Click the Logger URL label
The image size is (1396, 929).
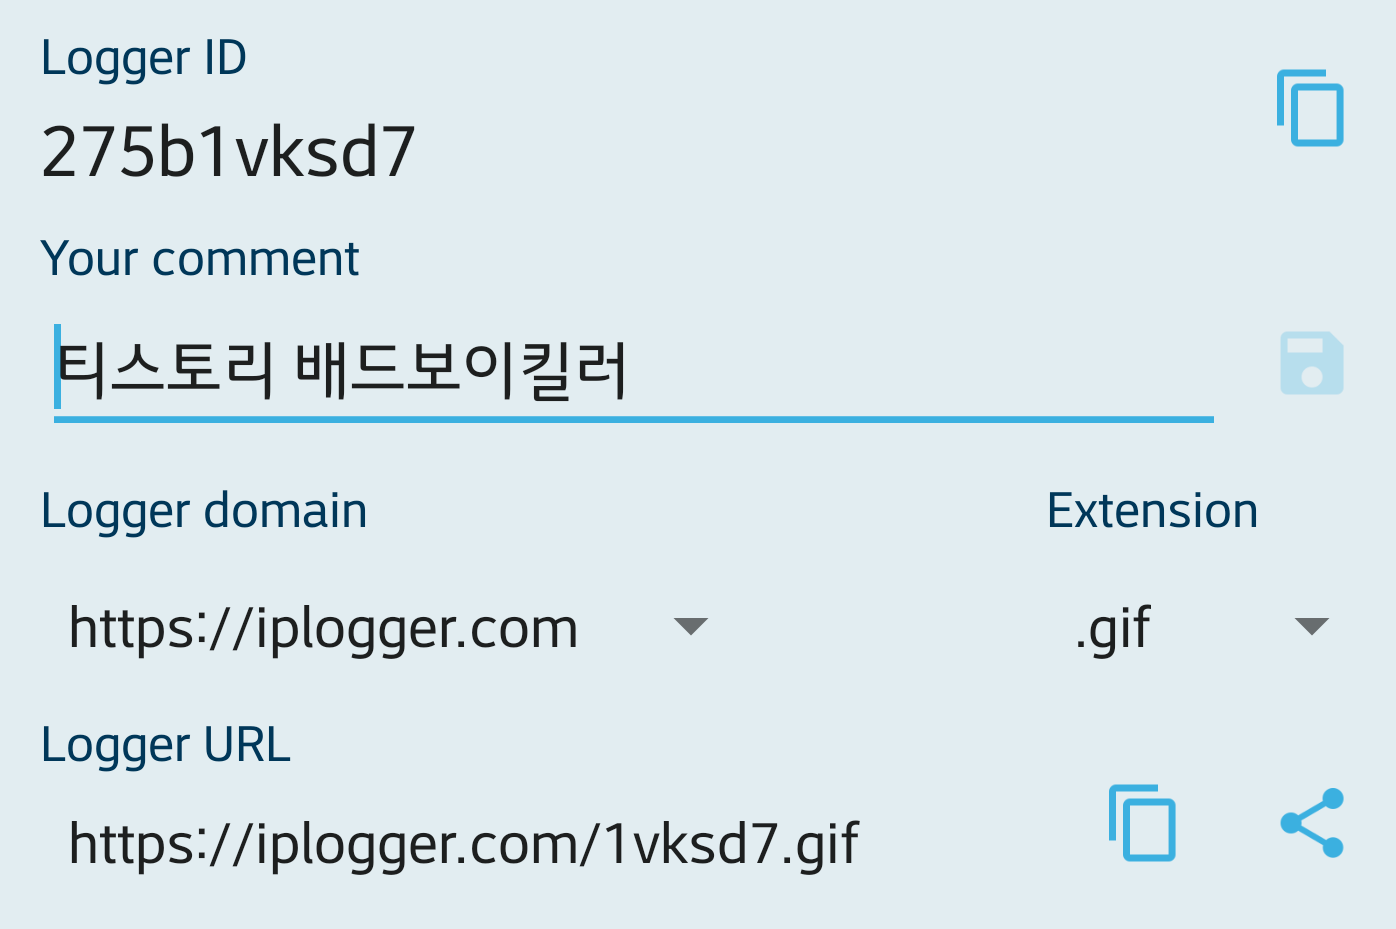166,745
